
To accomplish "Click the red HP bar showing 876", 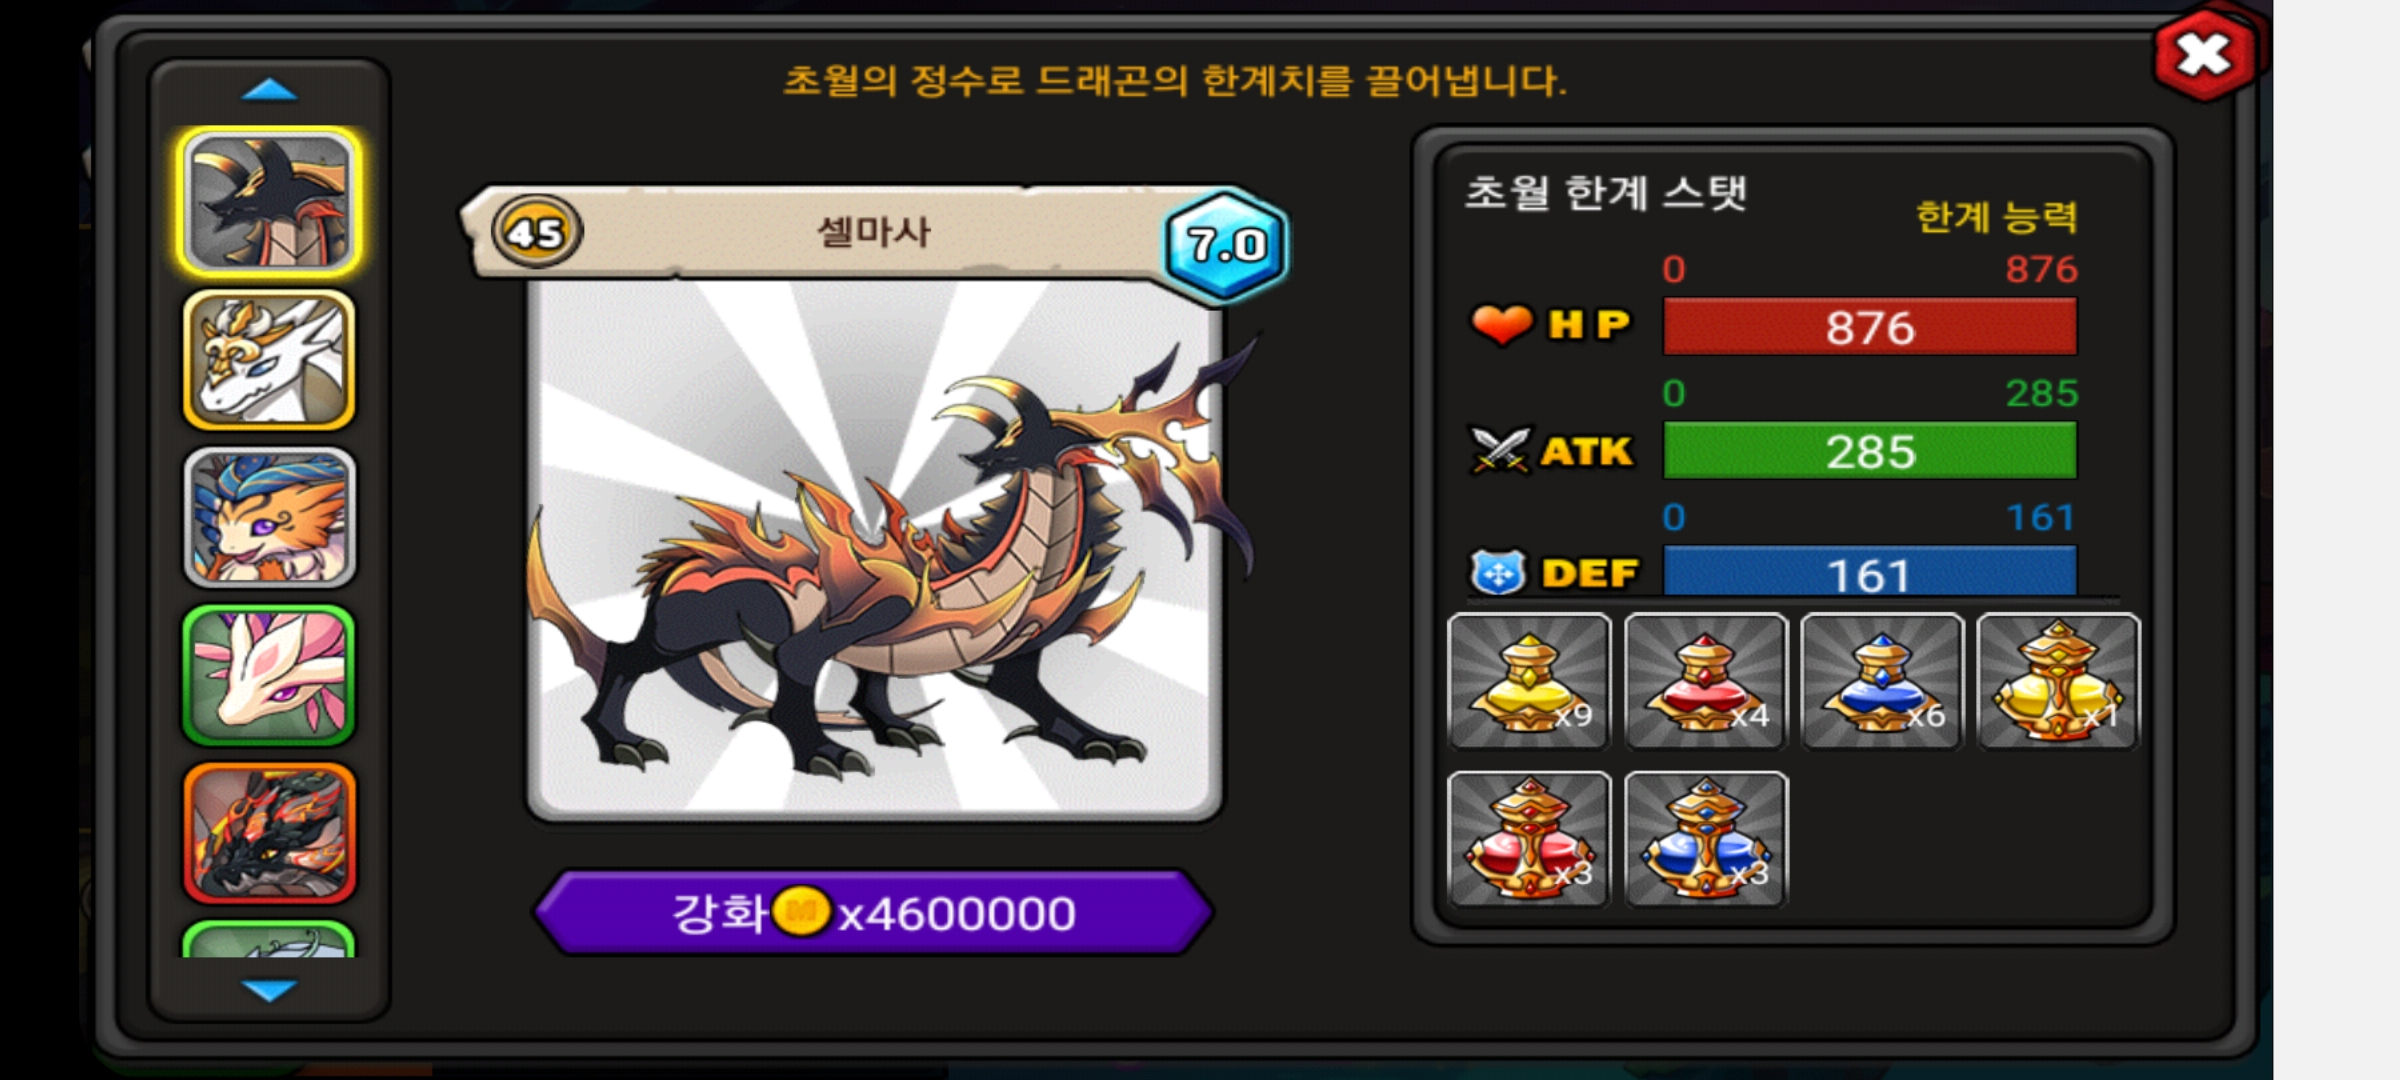I will click(1870, 327).
